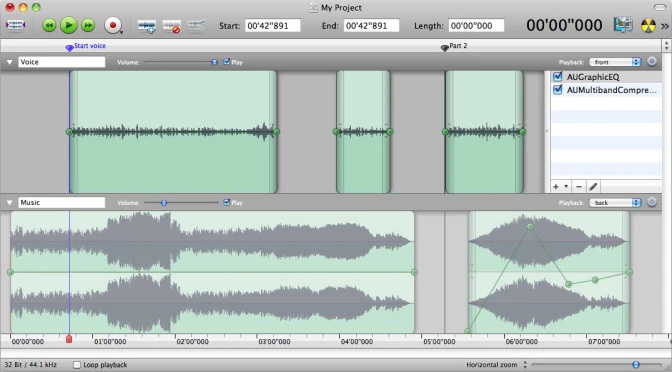Click the remove track icon with the red sign
This screenshot has height=372, width=672.
(x=171, y=26)
